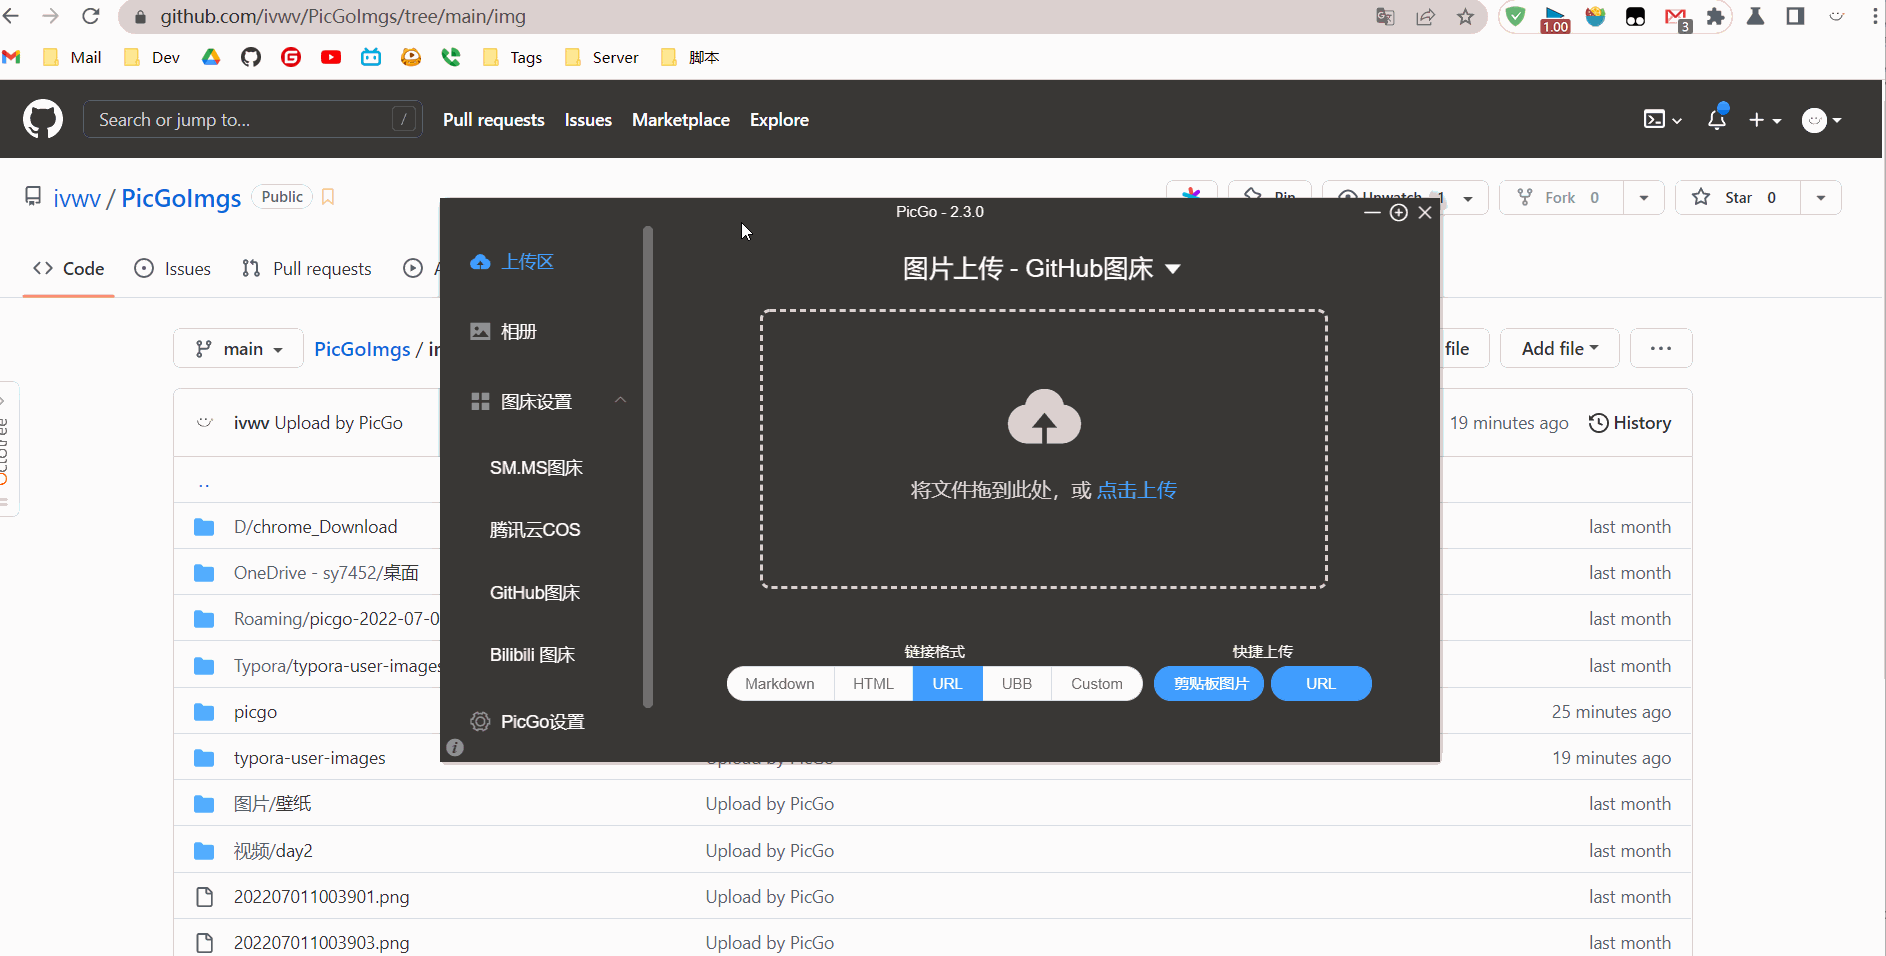Open the dropdown arrow next to Fork
This screenshot has width=1886, height=956.
click(1644, 198)
